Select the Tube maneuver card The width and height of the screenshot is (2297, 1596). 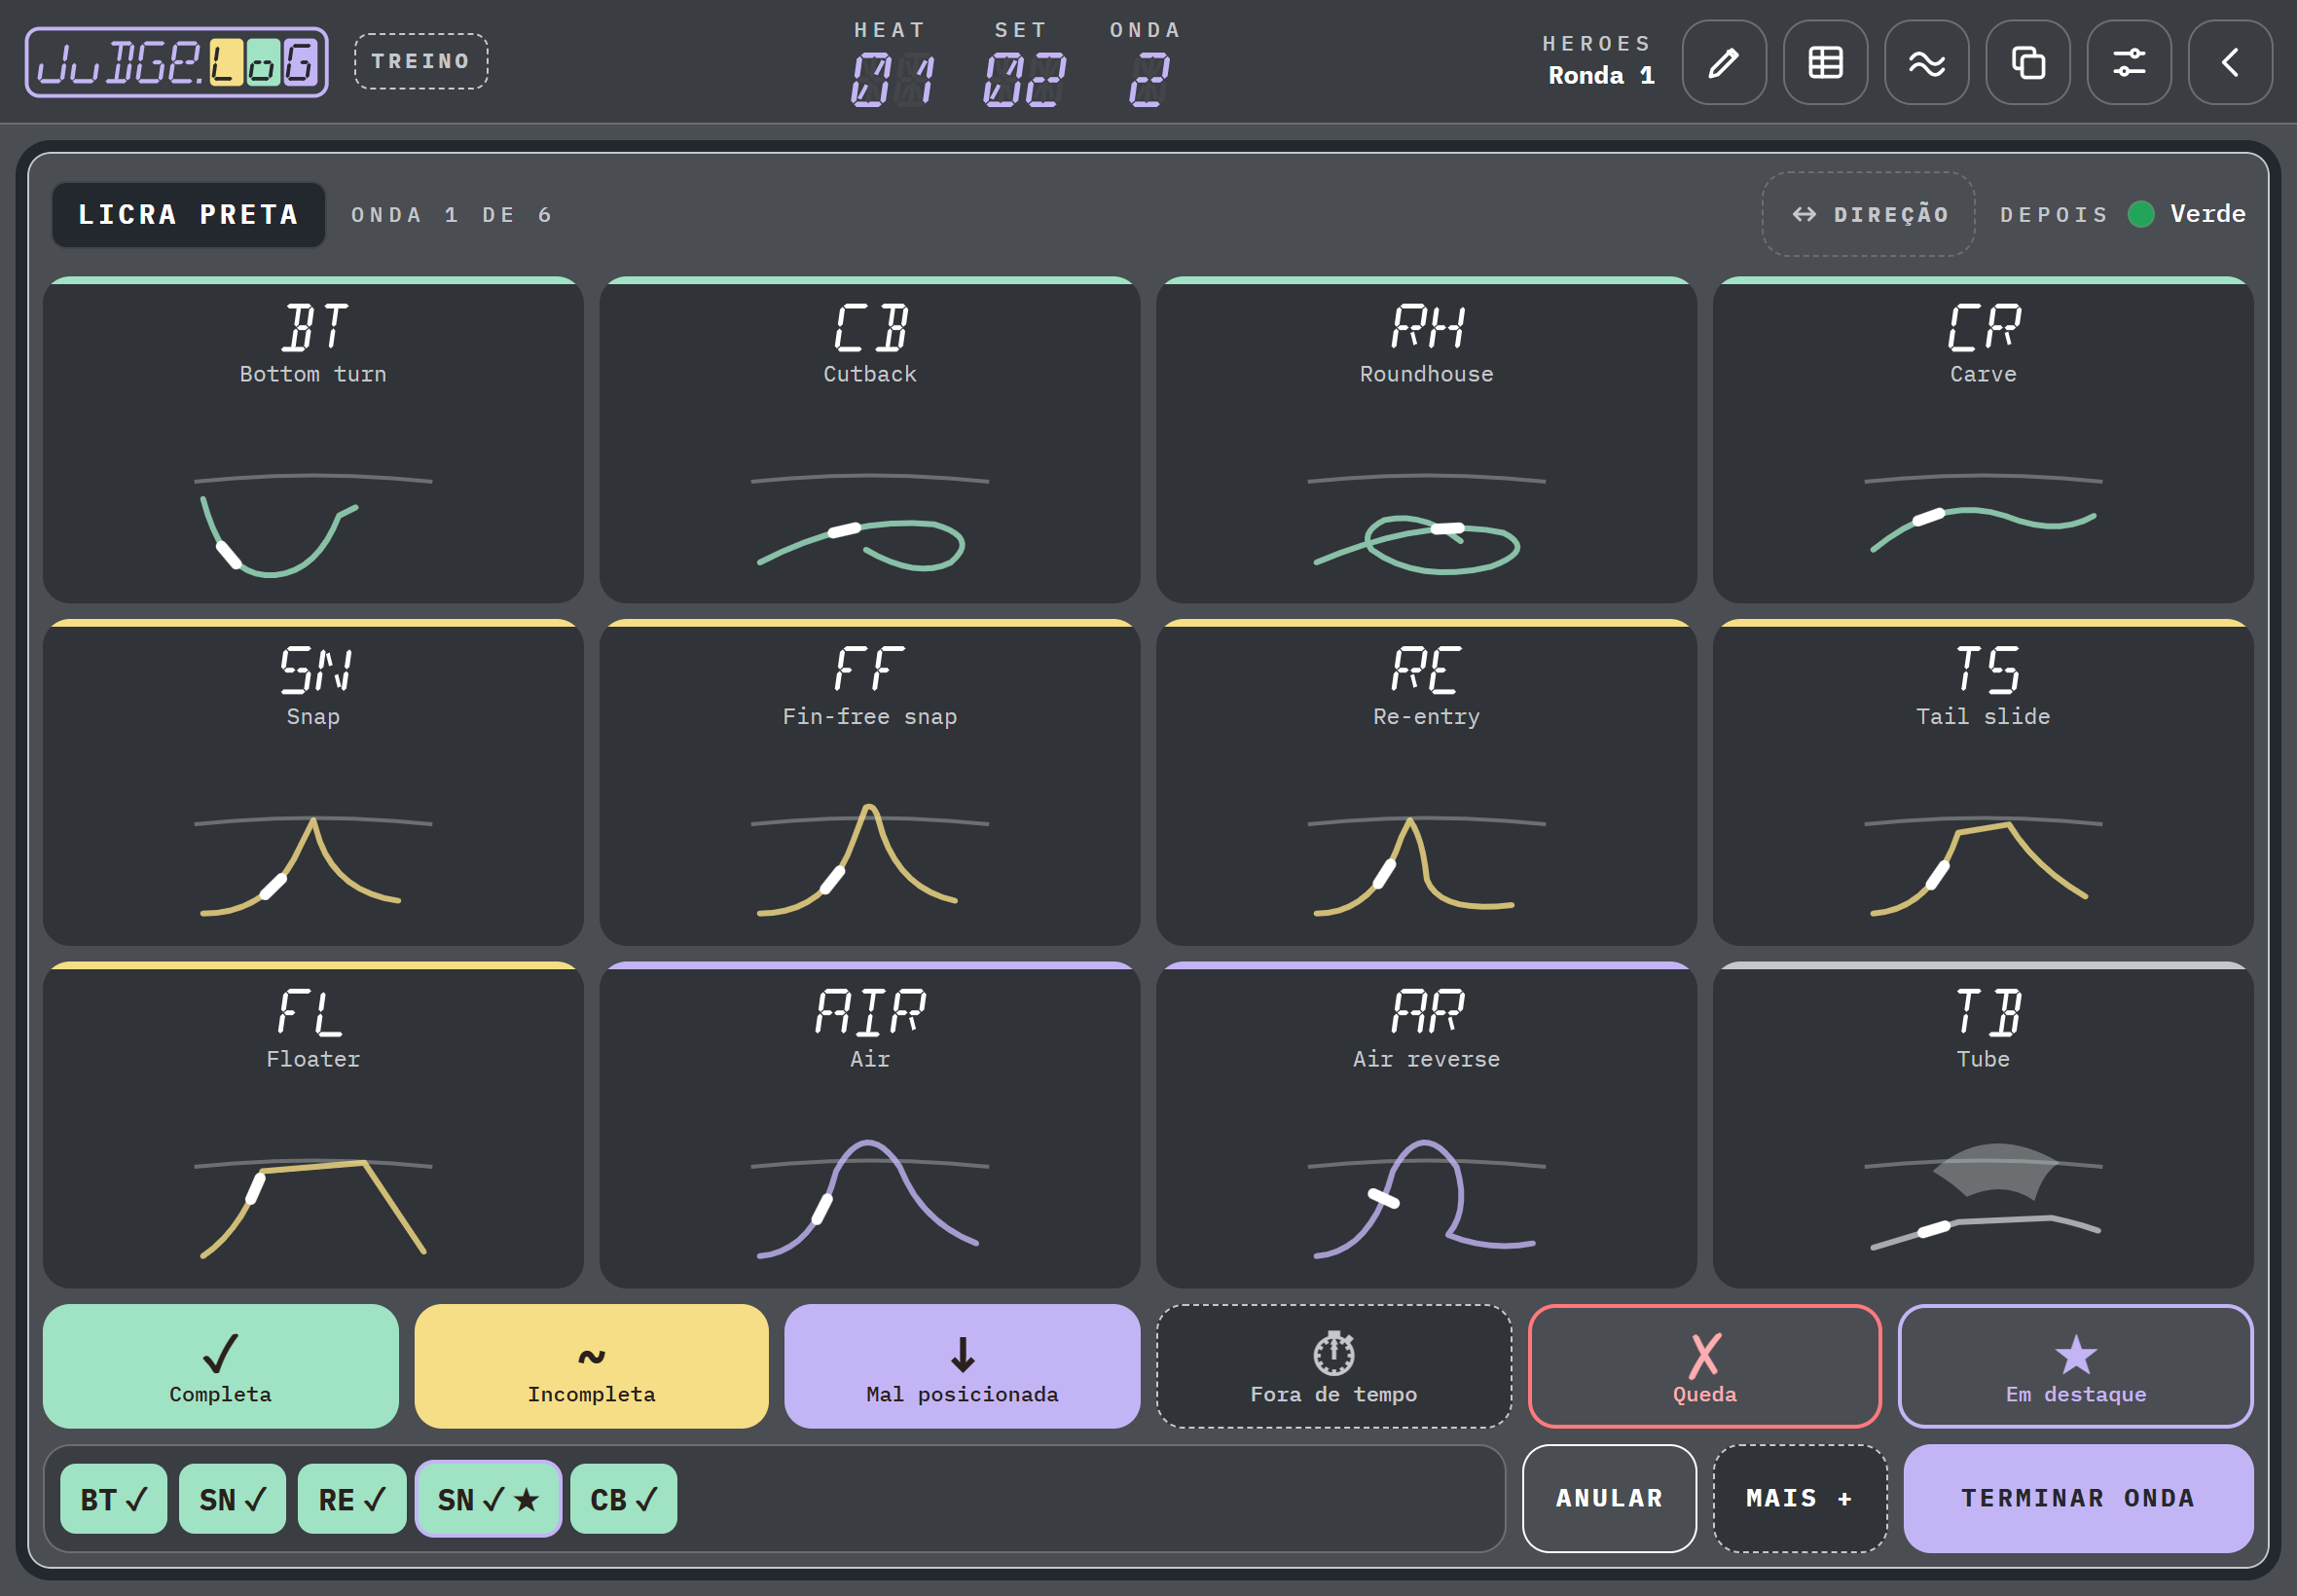point(1982,1124)
